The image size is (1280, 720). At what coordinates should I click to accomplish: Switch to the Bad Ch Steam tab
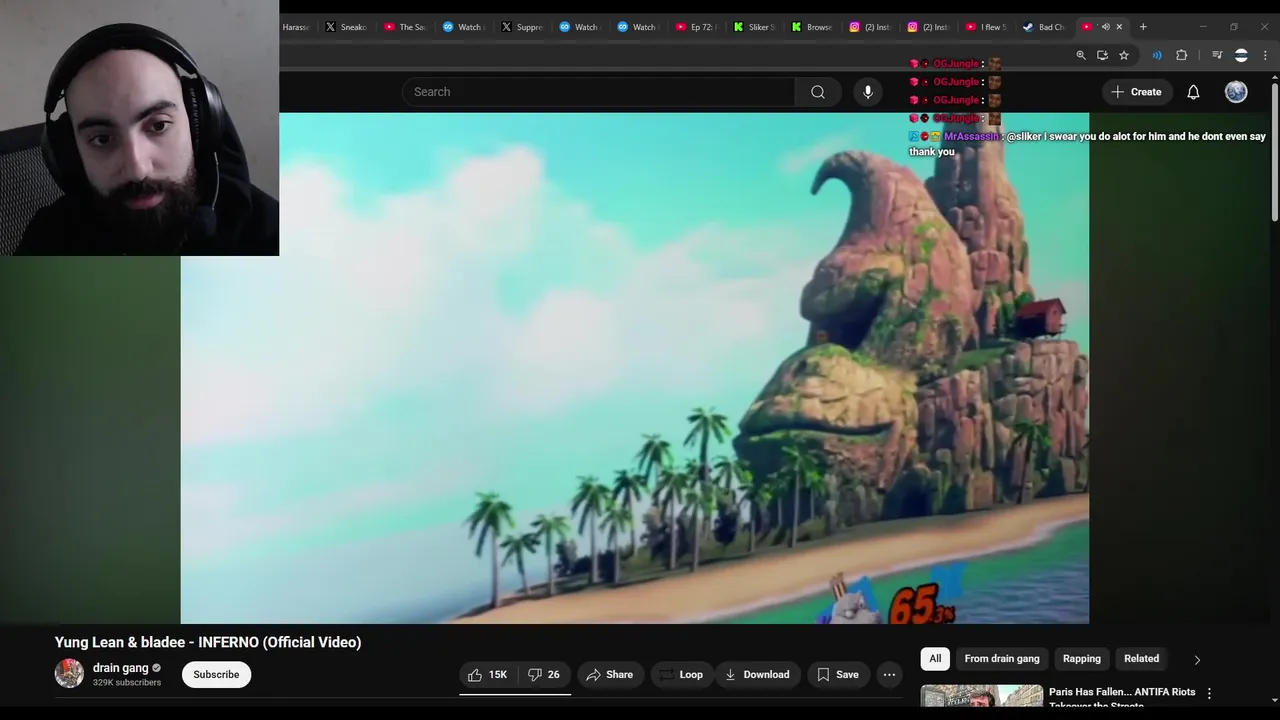(x=1044, y=27)
